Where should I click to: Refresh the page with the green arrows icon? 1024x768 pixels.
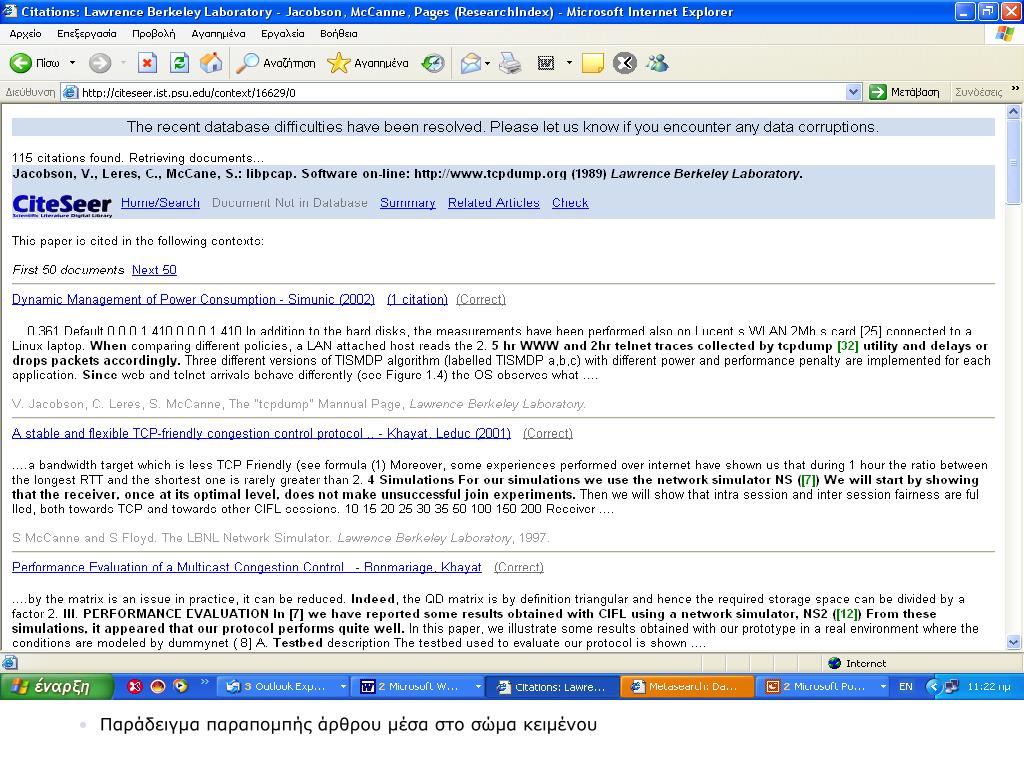pyautogui.click(x=179, y=63)
